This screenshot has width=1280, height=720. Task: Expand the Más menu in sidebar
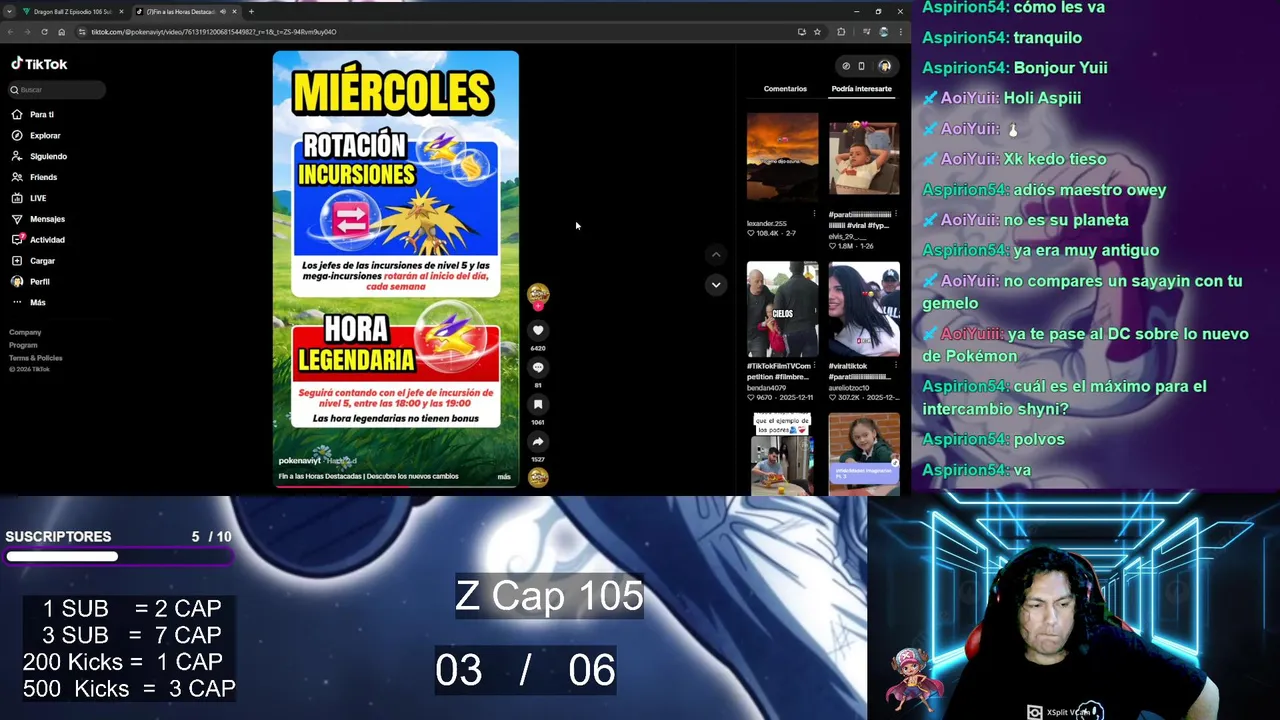[x=29, y=302]
